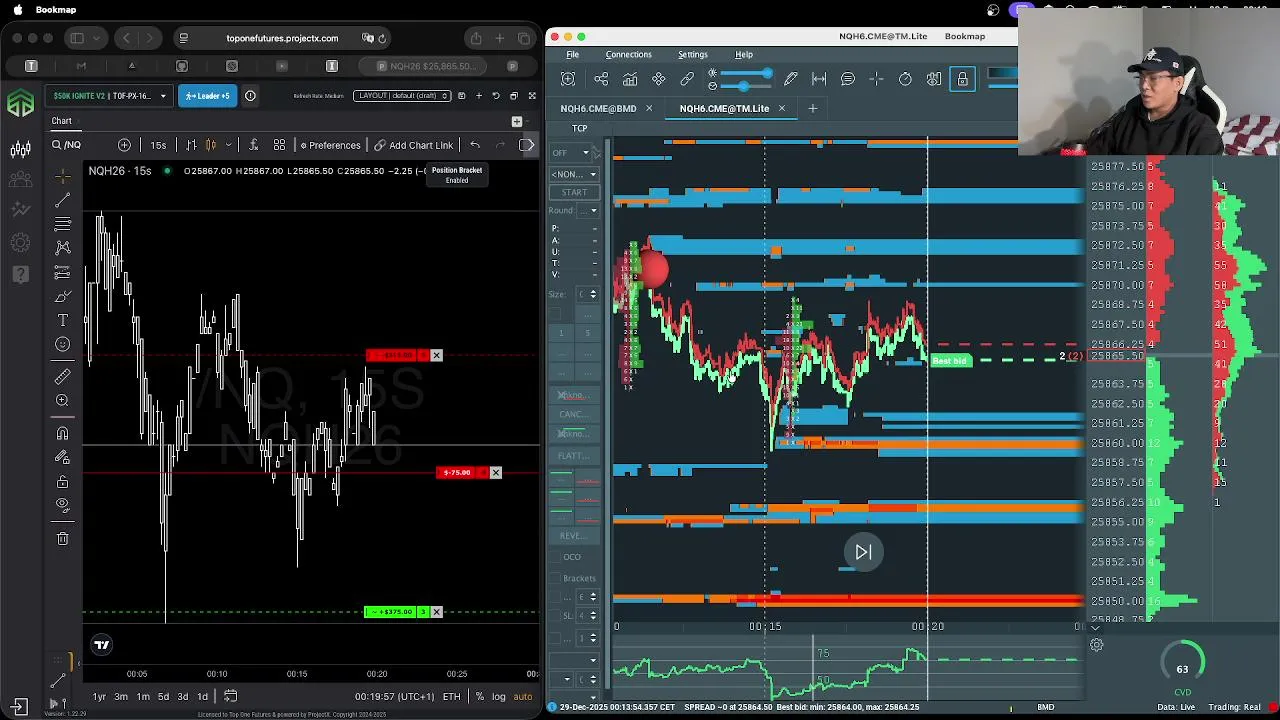Hide all drawings with eye icon
This screenshot has height=720, width=1280.
pyautogui.click(x=62, y=505)
